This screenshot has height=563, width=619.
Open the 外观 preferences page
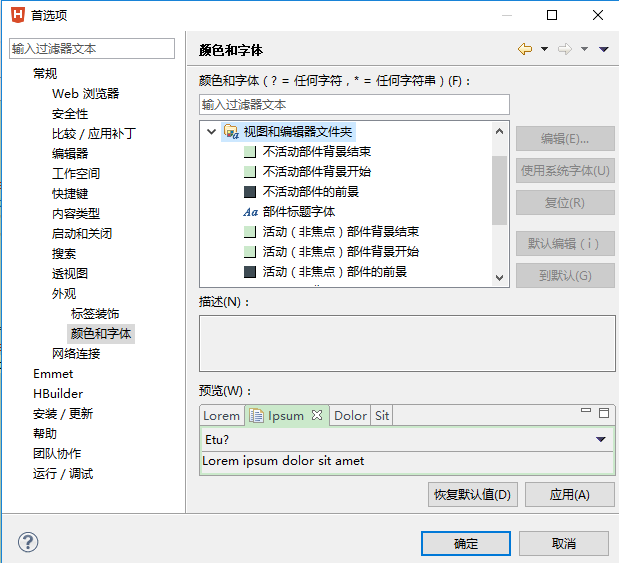pos(64,293)
